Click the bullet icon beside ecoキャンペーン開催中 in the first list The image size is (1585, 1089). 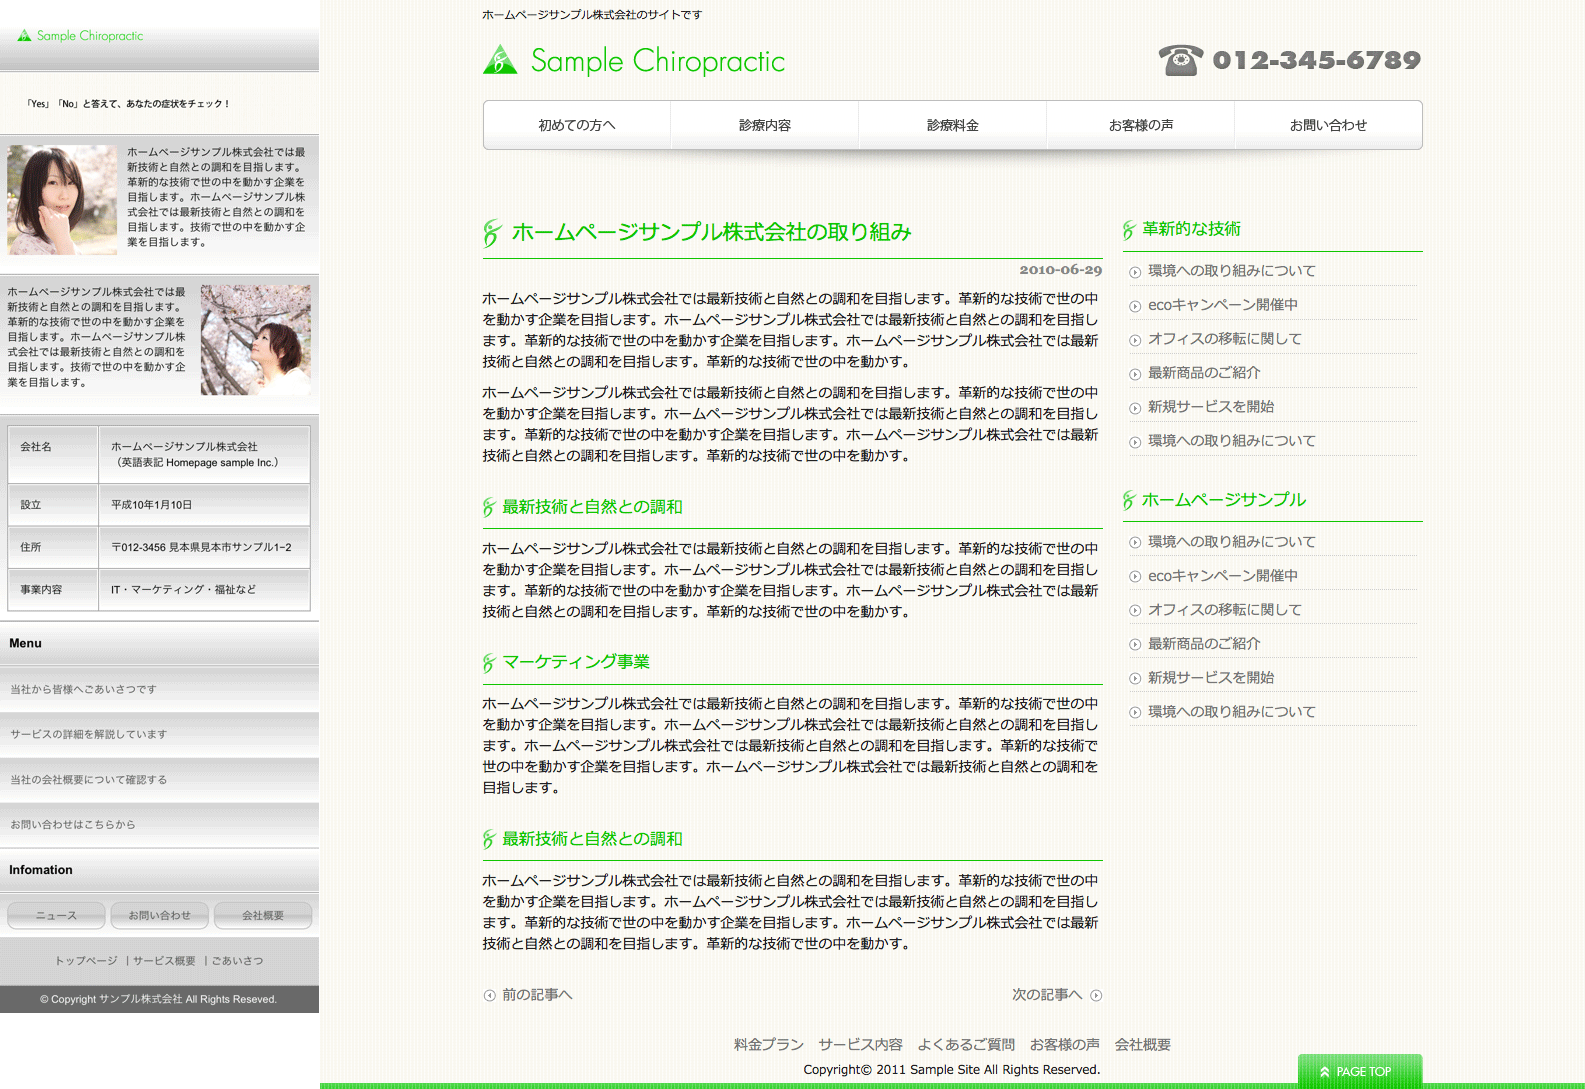(1135, 306)
